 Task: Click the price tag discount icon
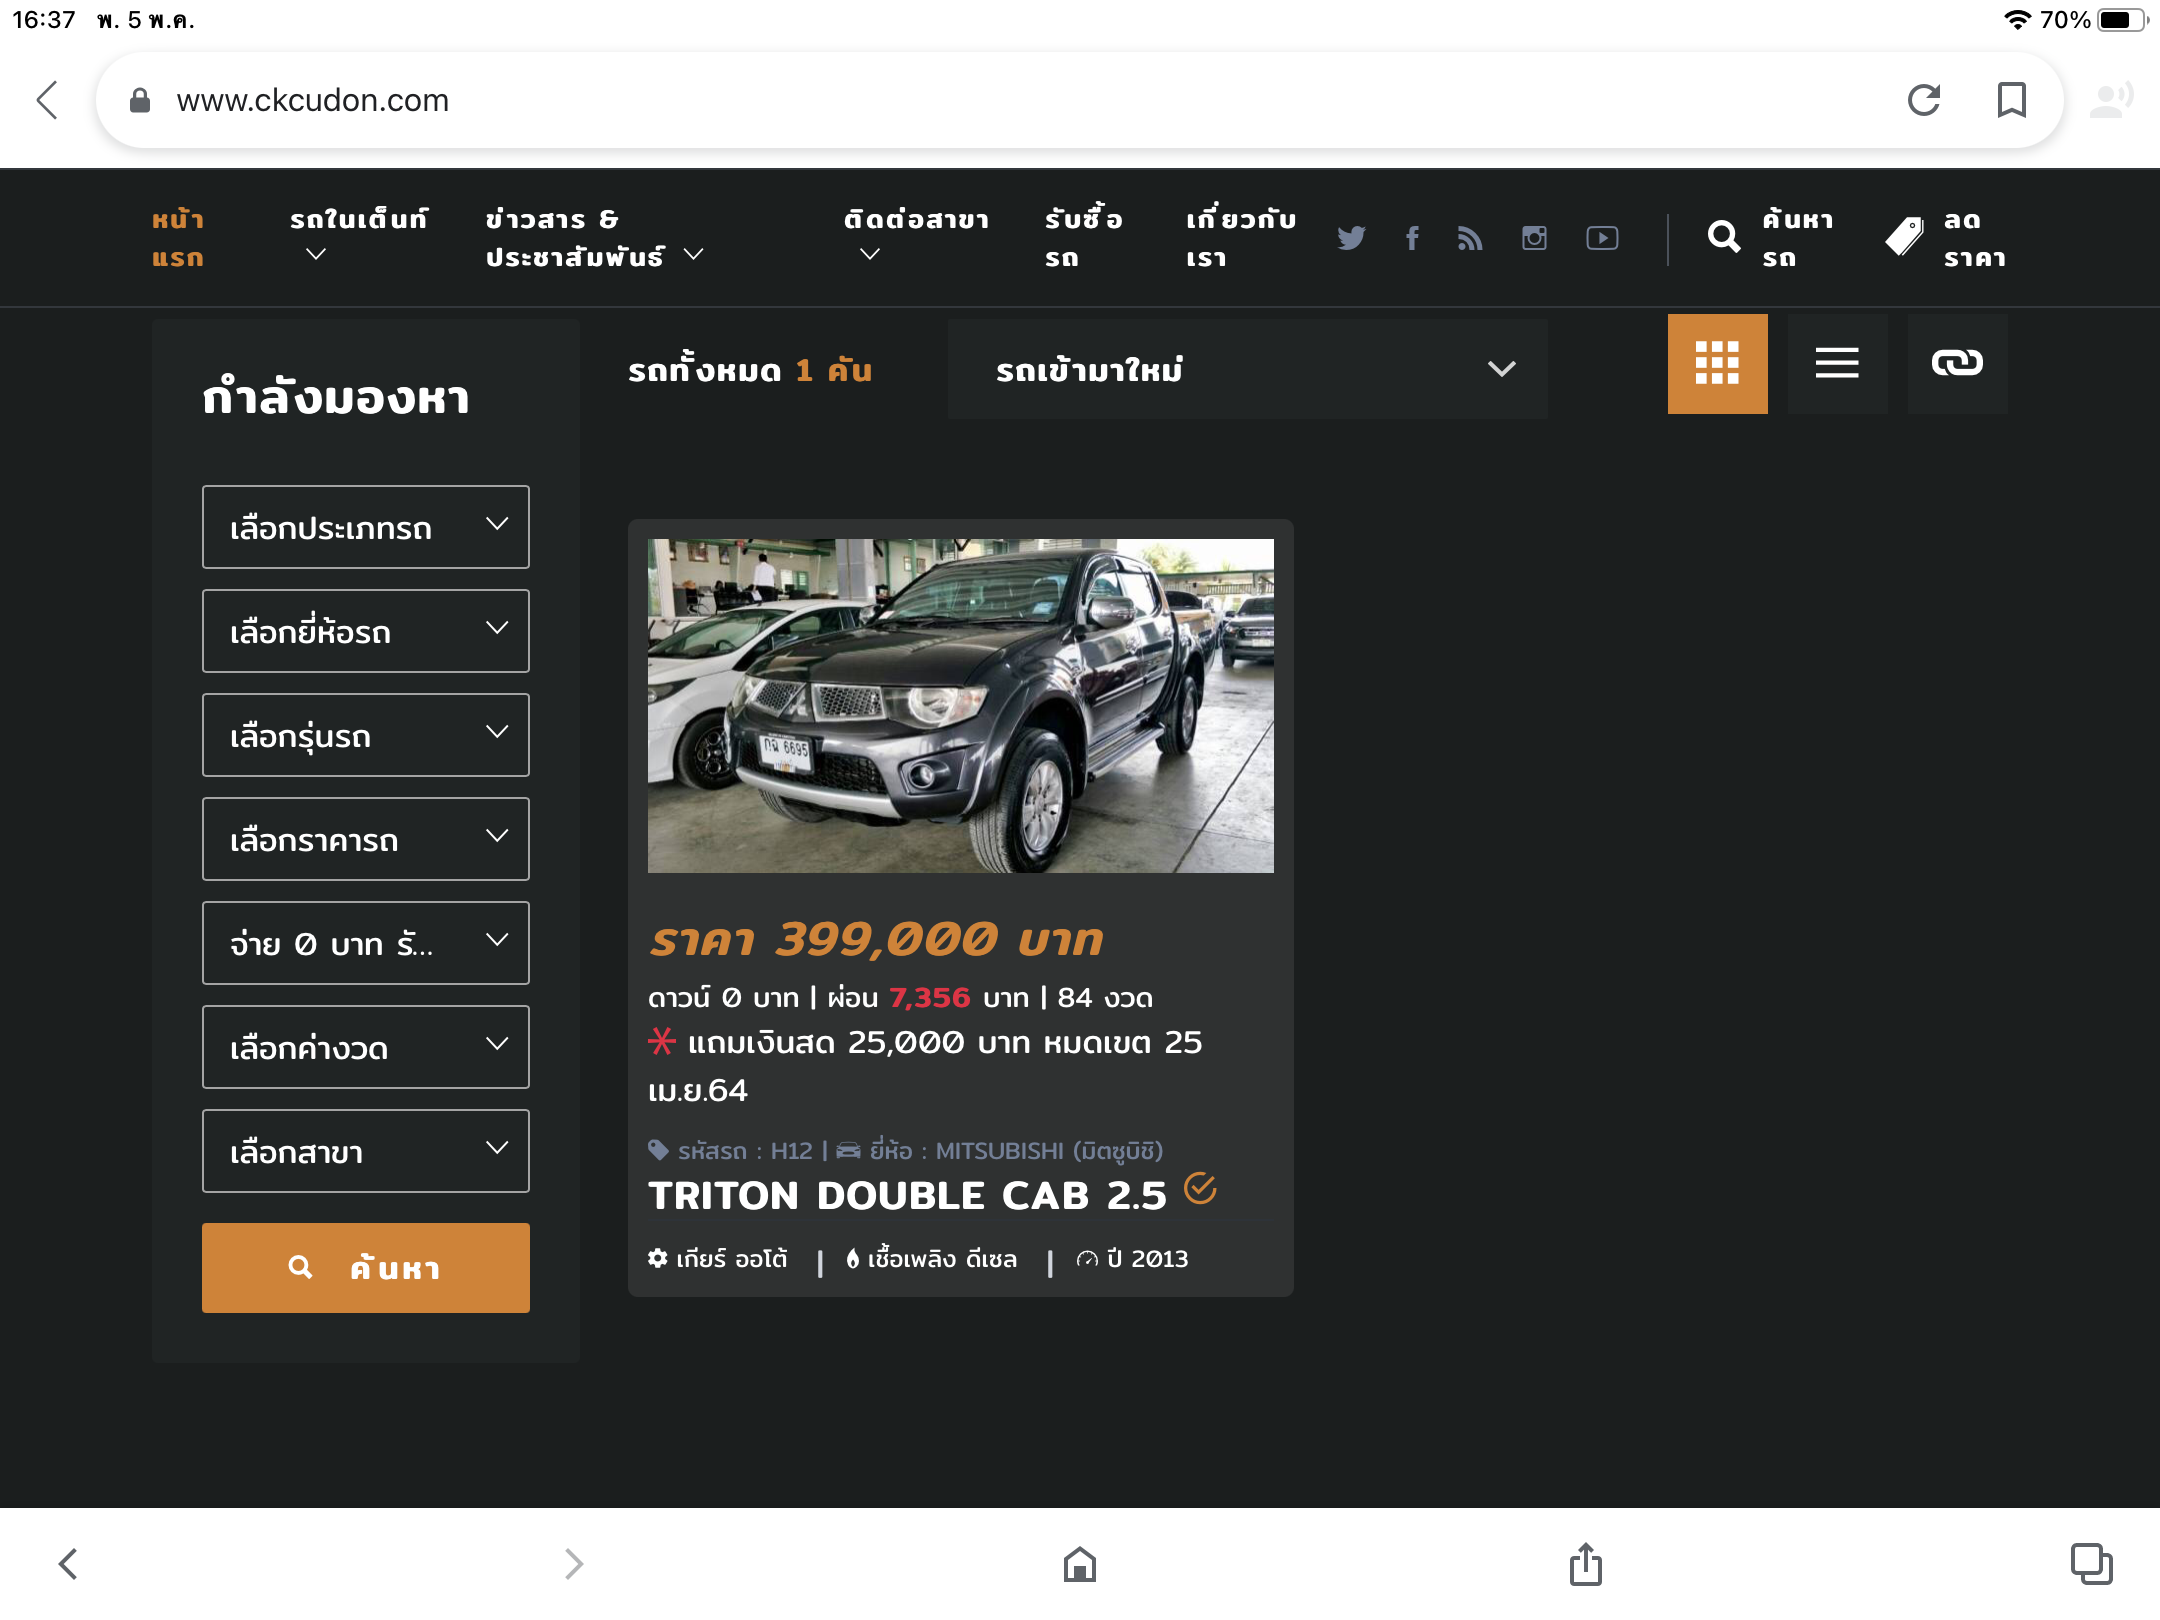1904,237
